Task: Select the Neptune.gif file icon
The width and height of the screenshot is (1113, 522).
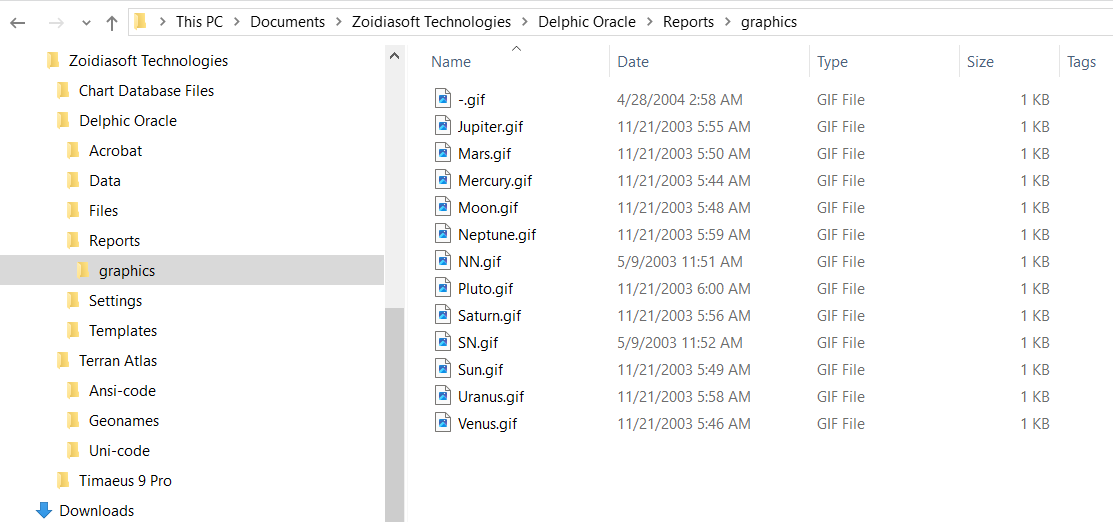Action: click(443, 234)
